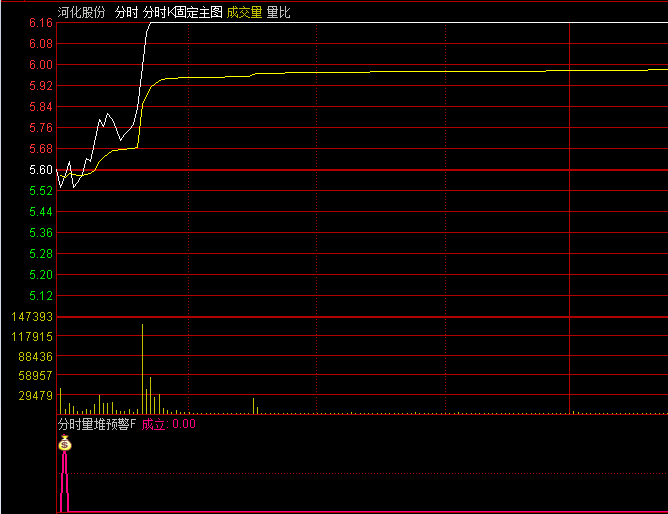Click the 5.76 price axis label
Screen dimensions: 668x514
(x=41, y=128)
